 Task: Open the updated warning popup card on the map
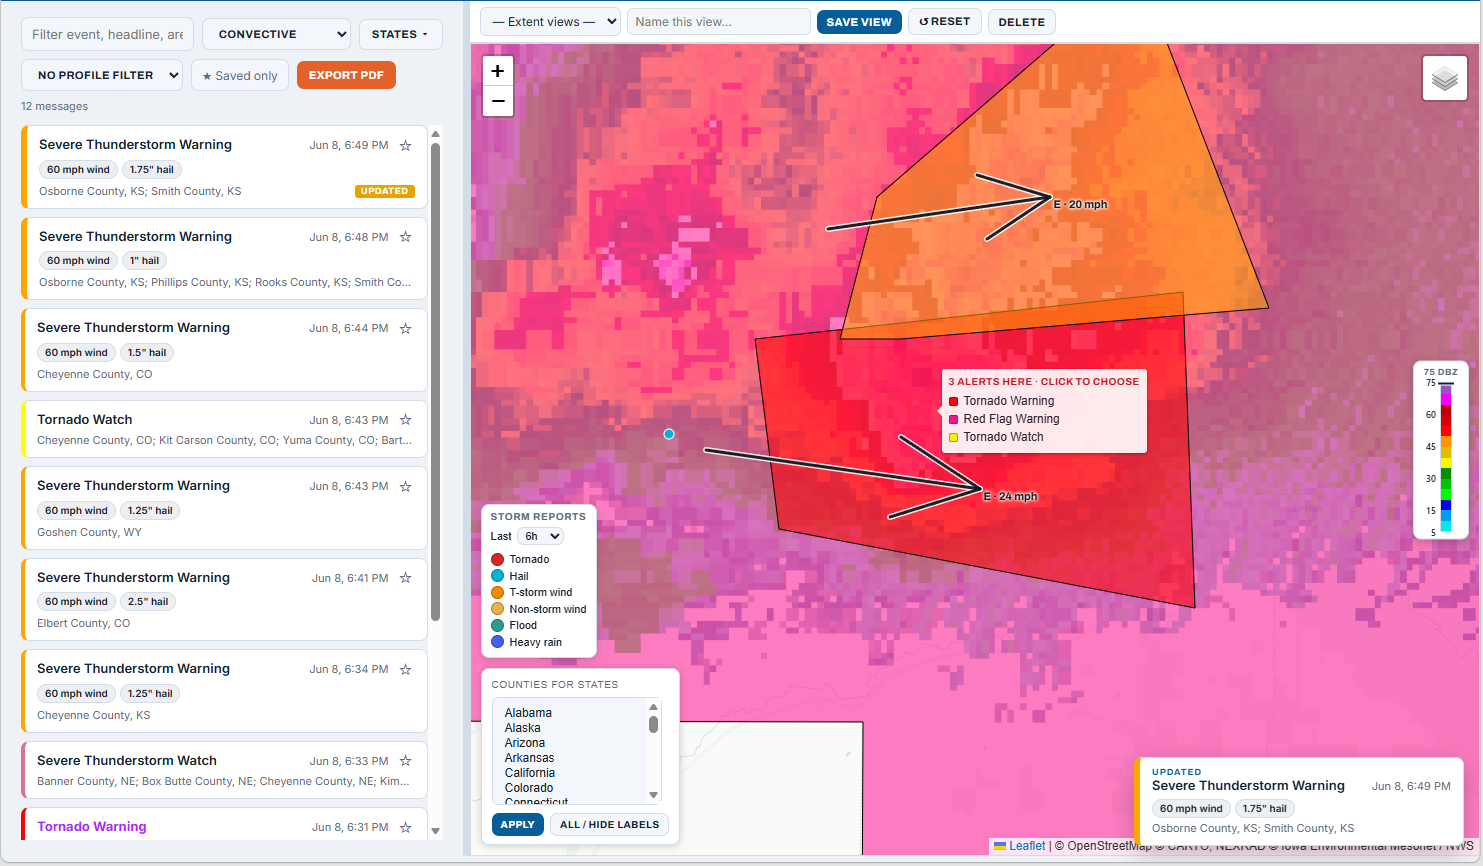[1299, 800]
